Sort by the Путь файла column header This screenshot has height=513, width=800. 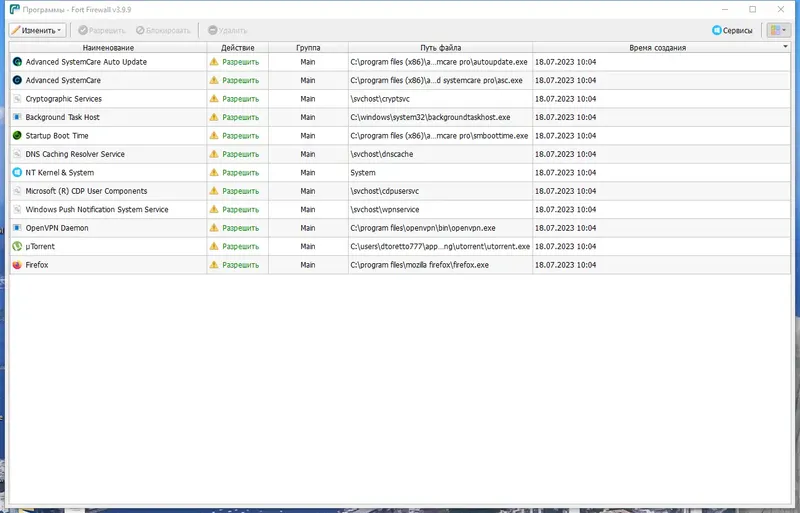(441, 47)
